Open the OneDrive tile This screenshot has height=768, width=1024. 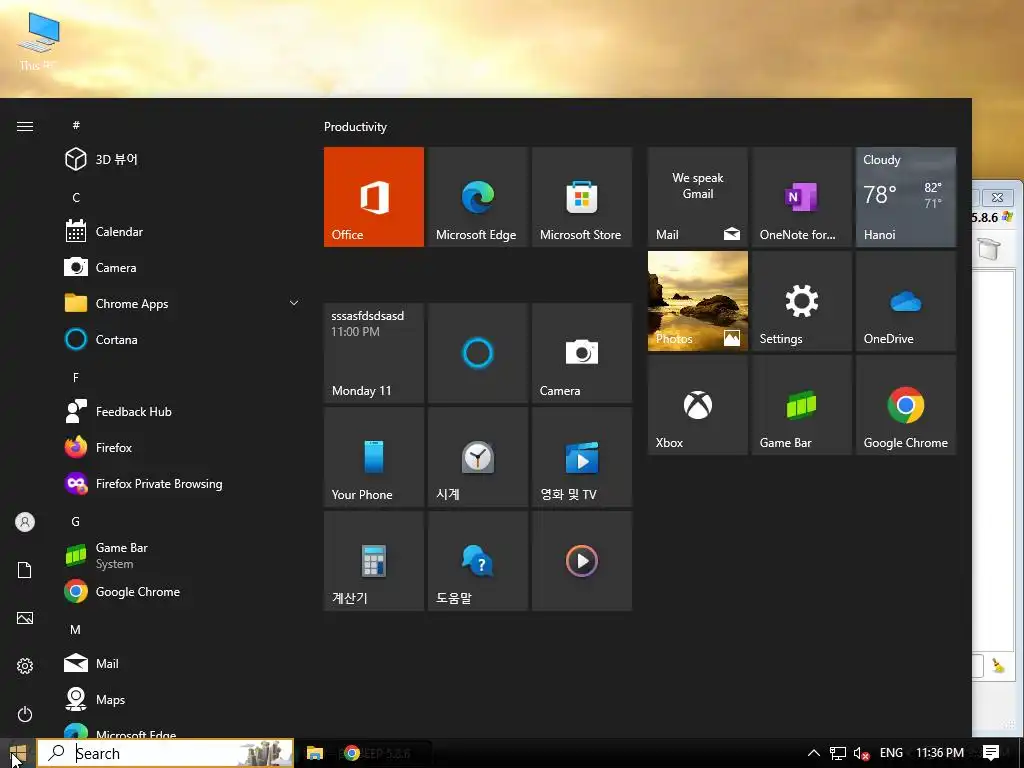pyautogui.click(x=905, y=300)
